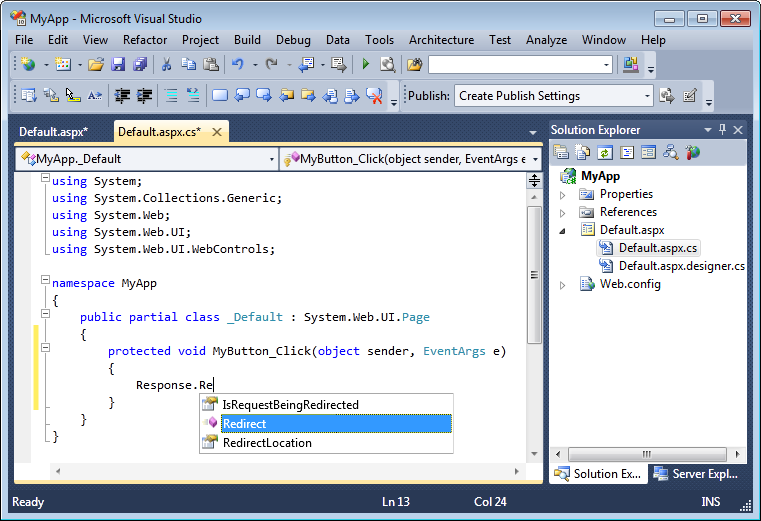
Task: Switch to the Solution Explorer bottom tab
Action: click(x=598, y=473)
